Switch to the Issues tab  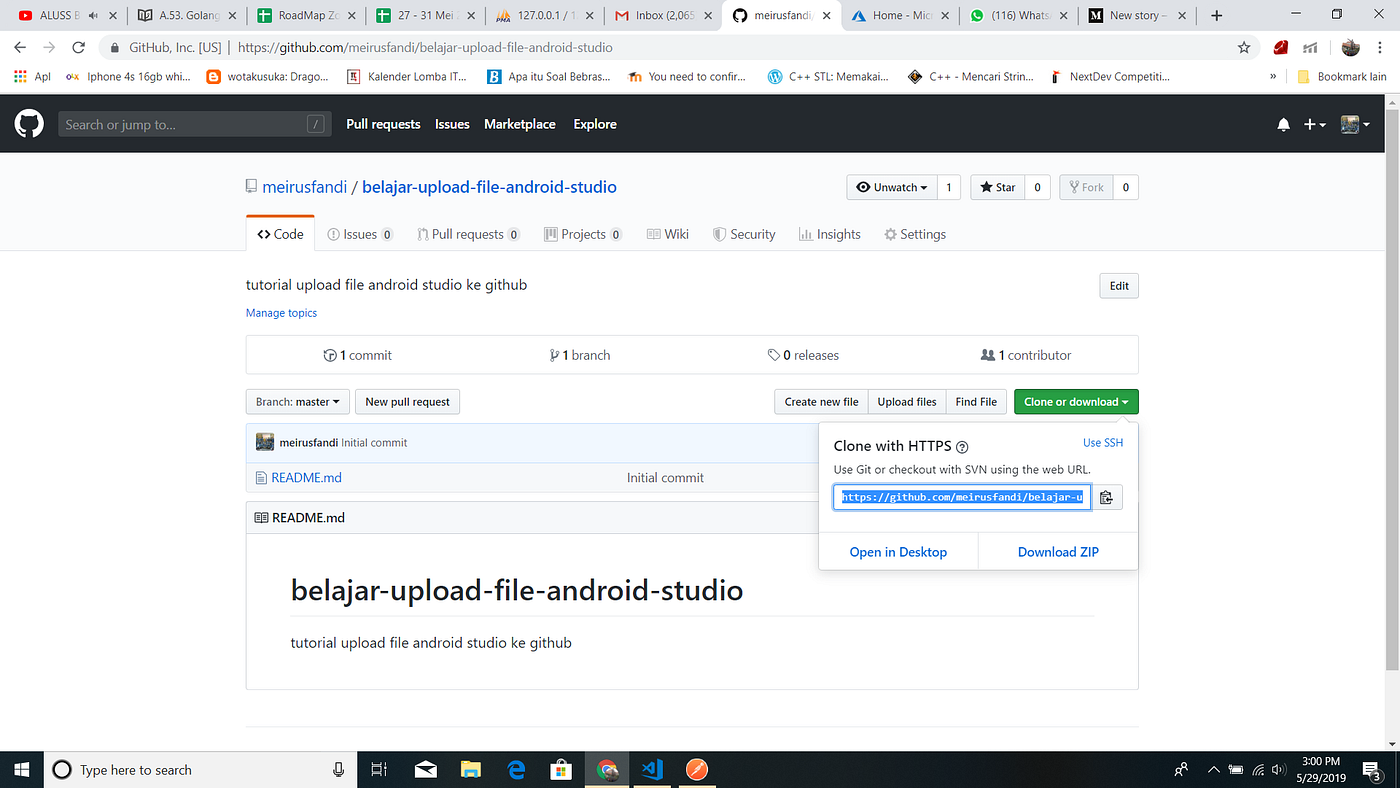(x=360, y=233)
